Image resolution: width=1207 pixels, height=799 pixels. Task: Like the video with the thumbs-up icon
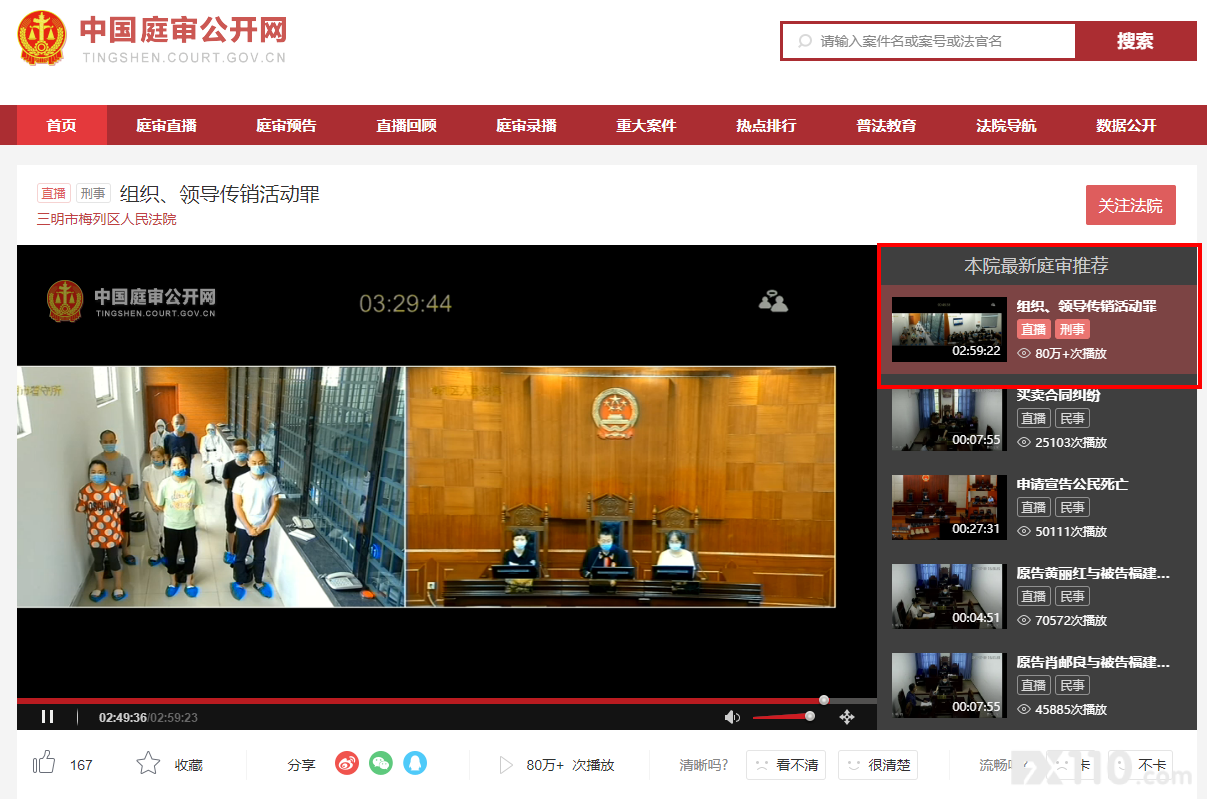[x=44, y=764]
